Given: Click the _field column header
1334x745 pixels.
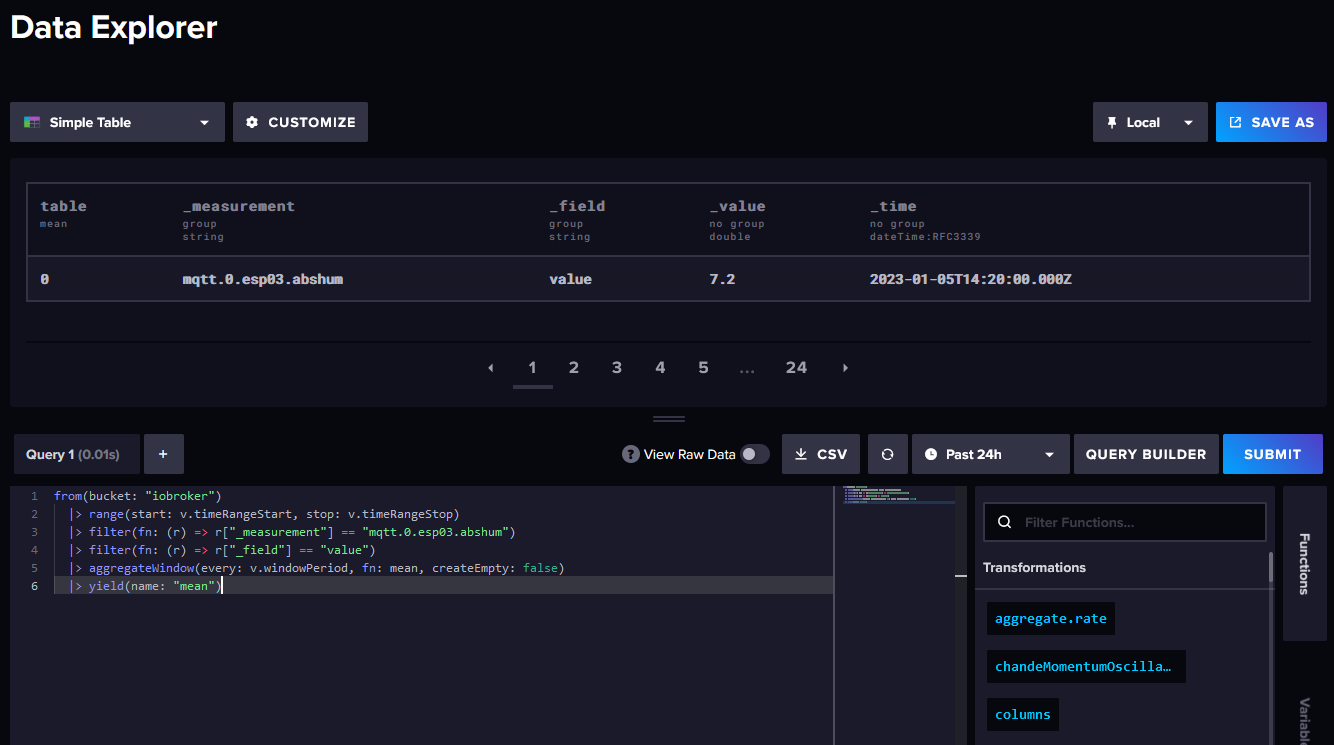Looking at the screenshot, I should (577, 206).
